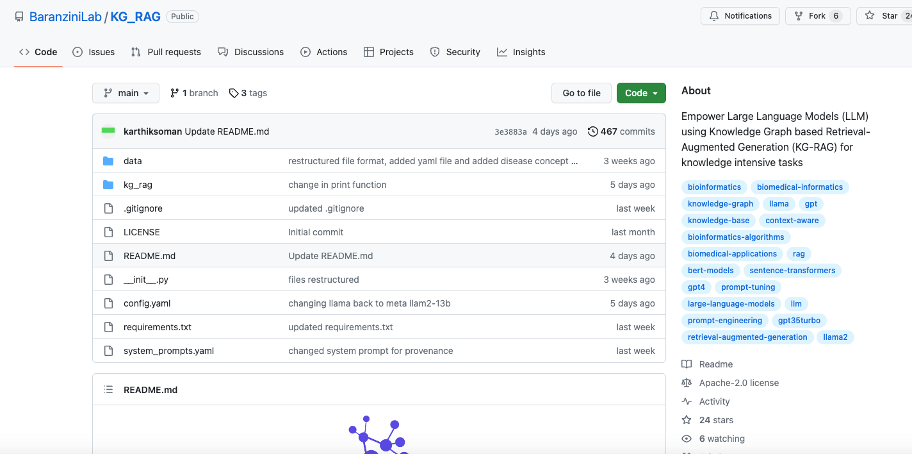Open the kg_rag folder
912x454 pixels.
(138, 185)
